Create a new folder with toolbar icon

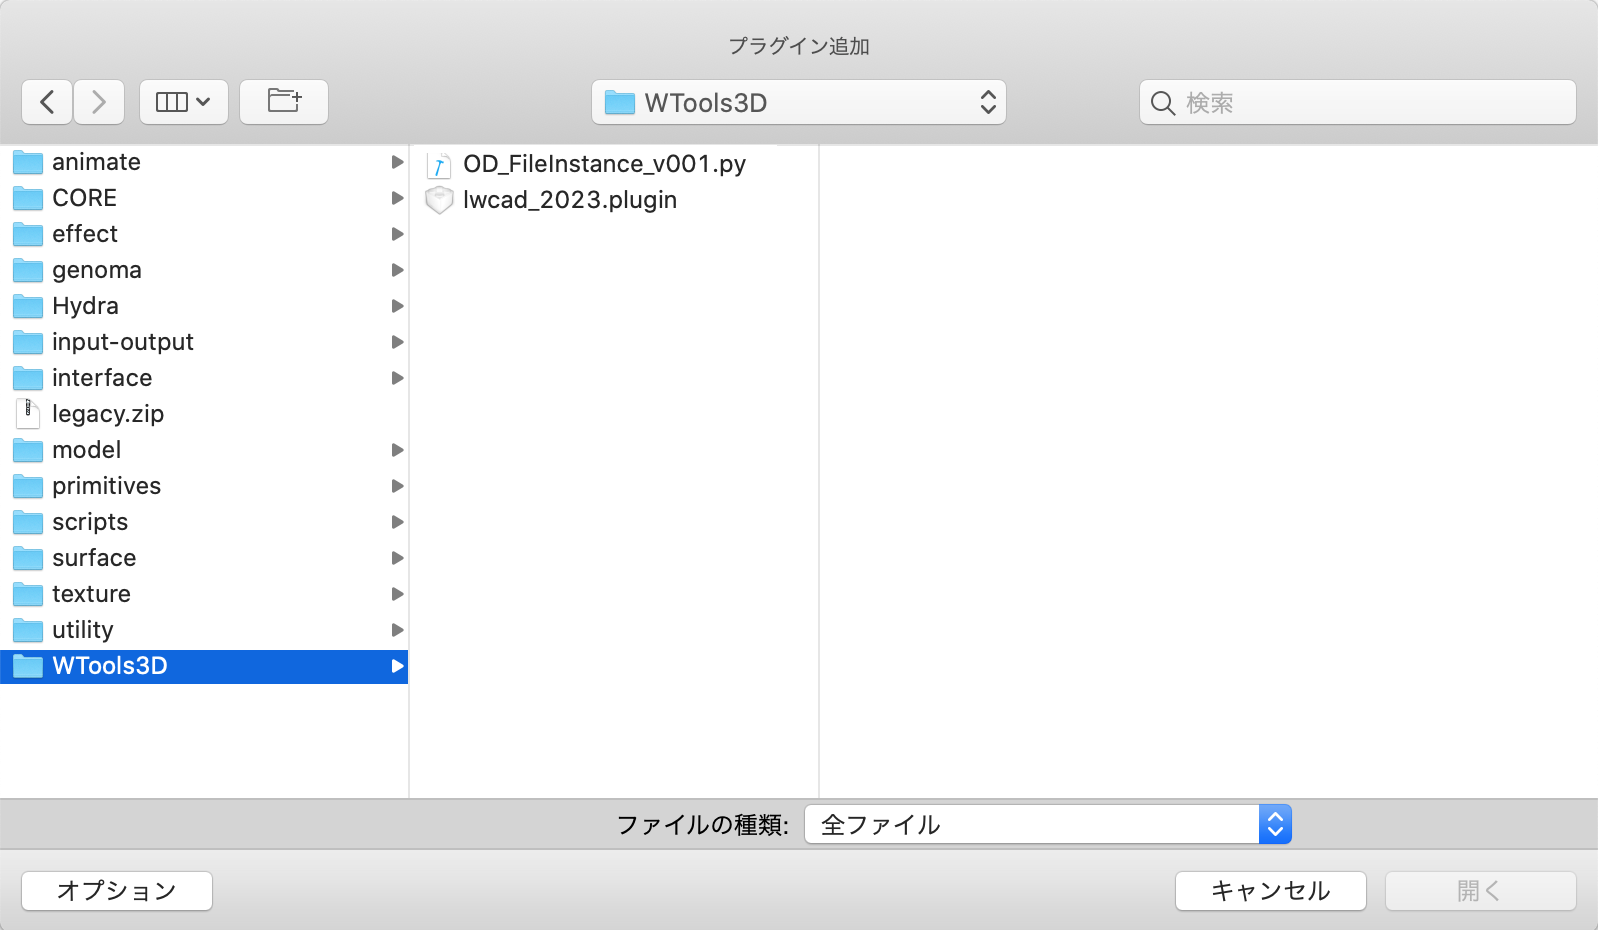(284, 102)
